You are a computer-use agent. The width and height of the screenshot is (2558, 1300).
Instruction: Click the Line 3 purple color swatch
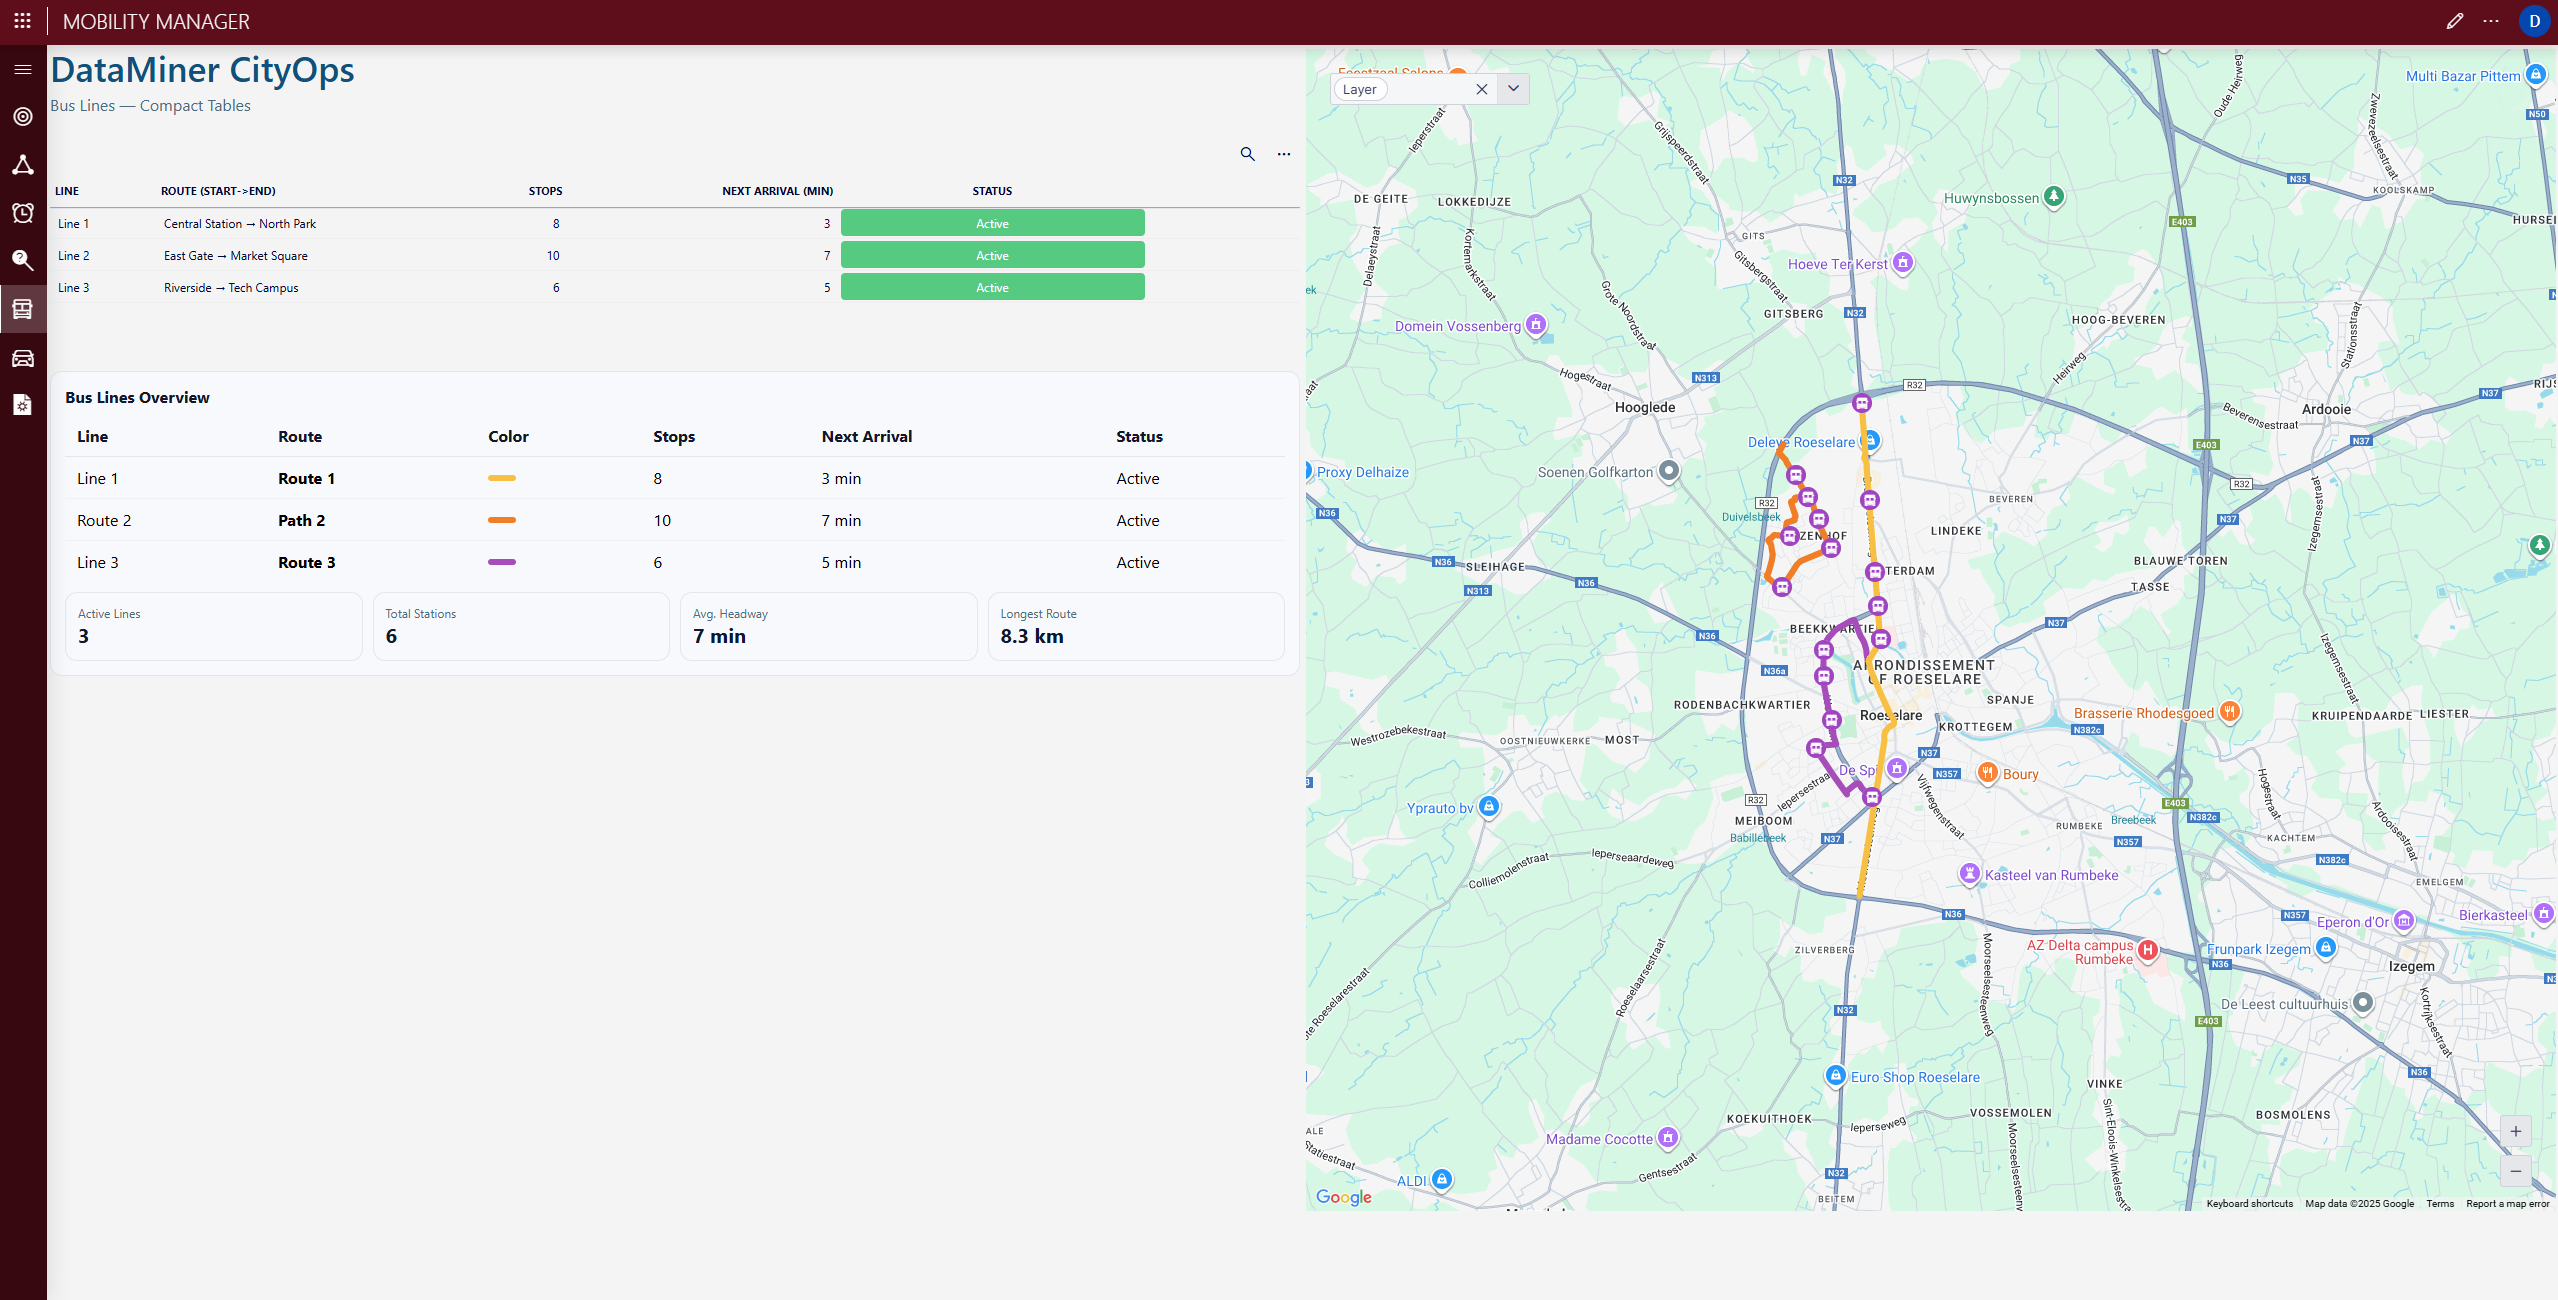tap(501, 562)
